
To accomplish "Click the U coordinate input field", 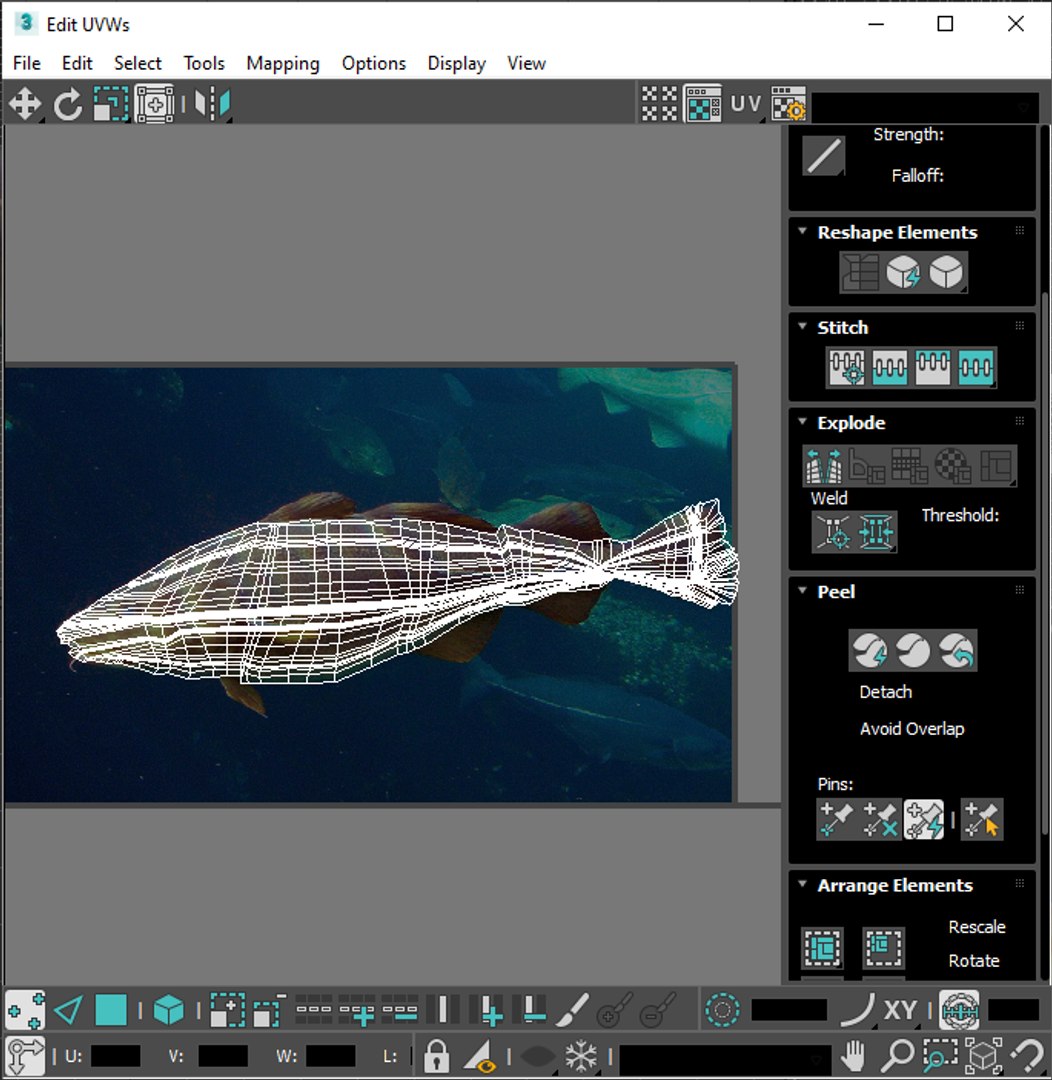I will (115, 1056).
